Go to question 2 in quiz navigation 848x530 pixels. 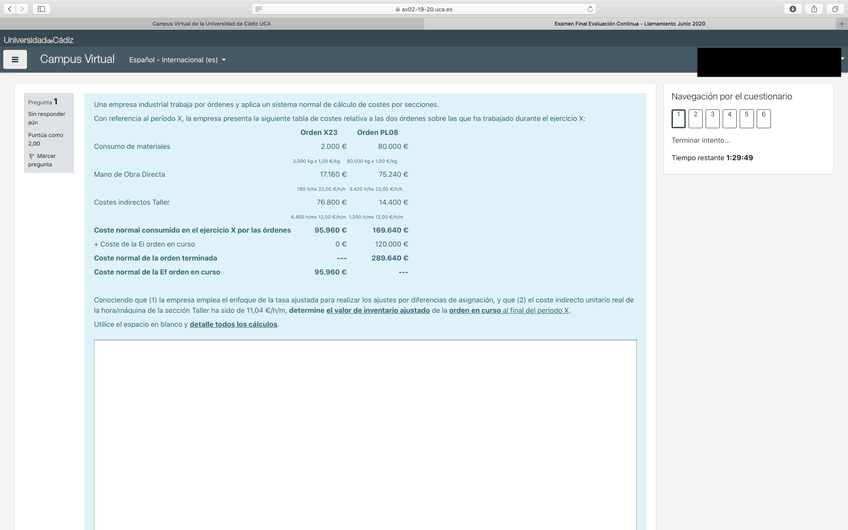pyautogui.click(x=696, y=119)
